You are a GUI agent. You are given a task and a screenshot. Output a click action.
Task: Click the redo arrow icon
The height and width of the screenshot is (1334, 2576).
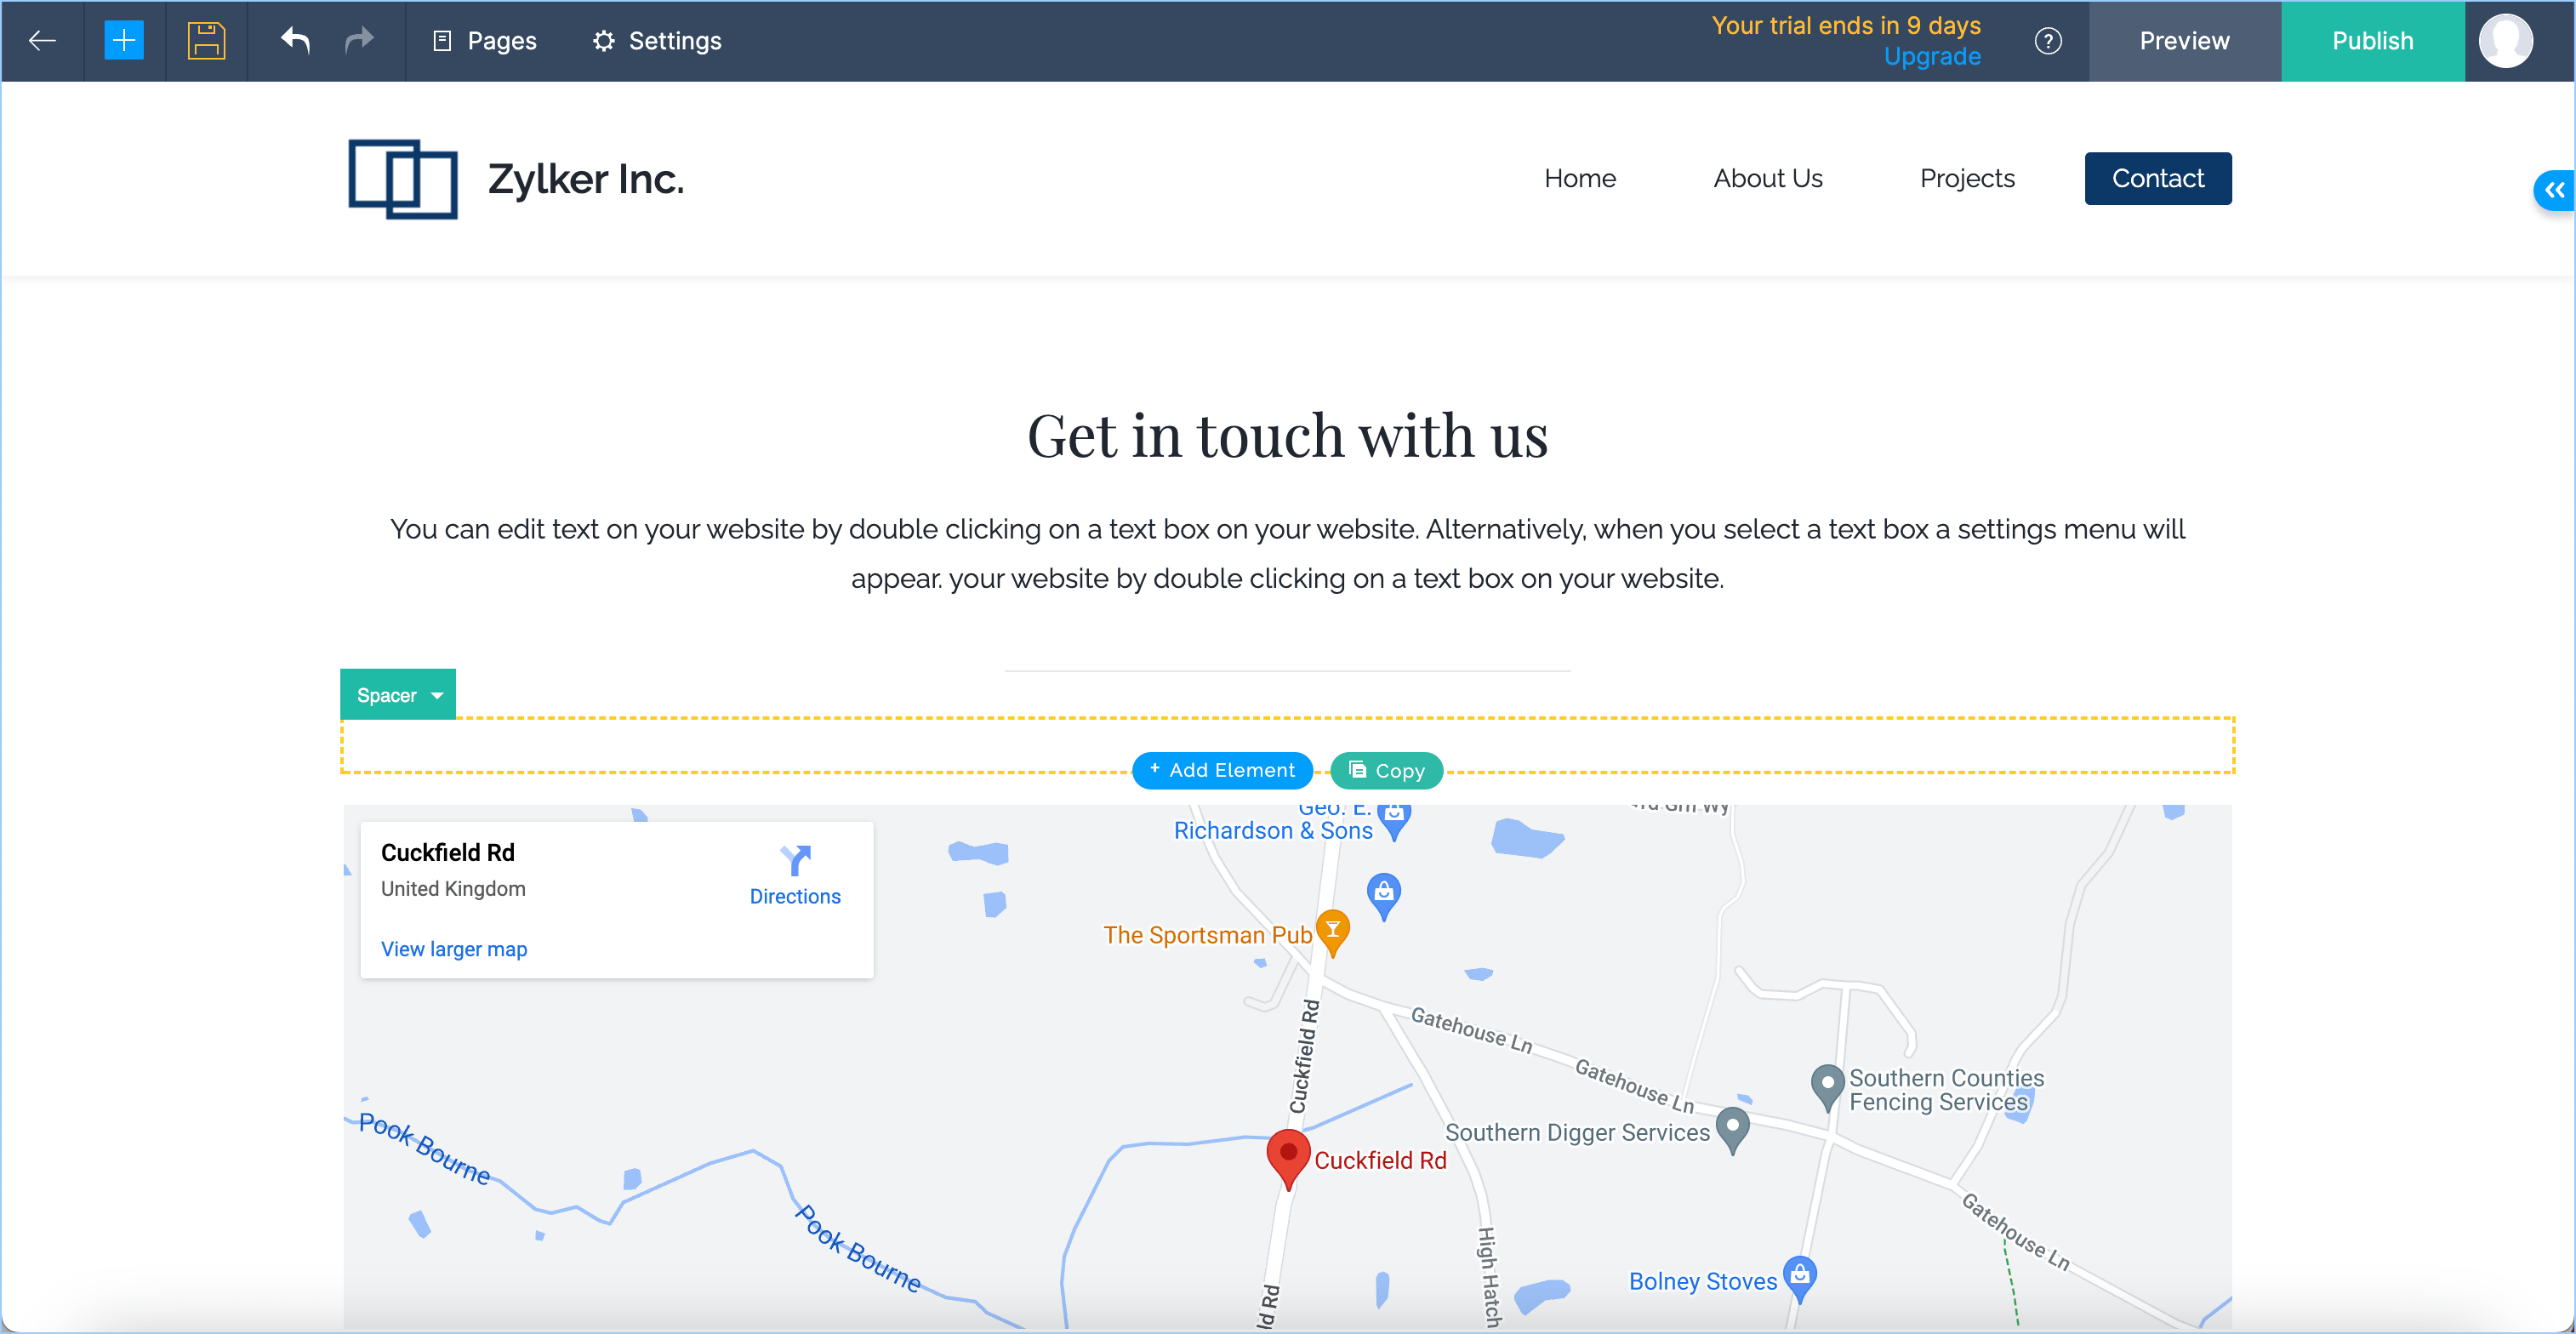[359, 41]
